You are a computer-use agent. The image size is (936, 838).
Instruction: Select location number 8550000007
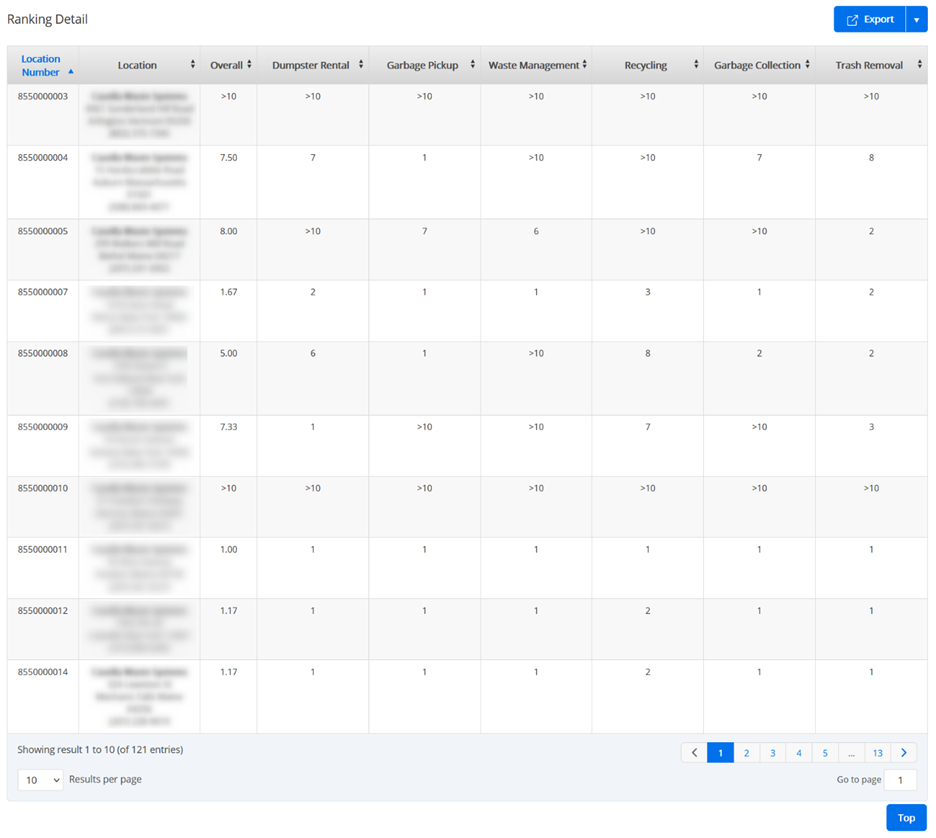coord(42,292)
